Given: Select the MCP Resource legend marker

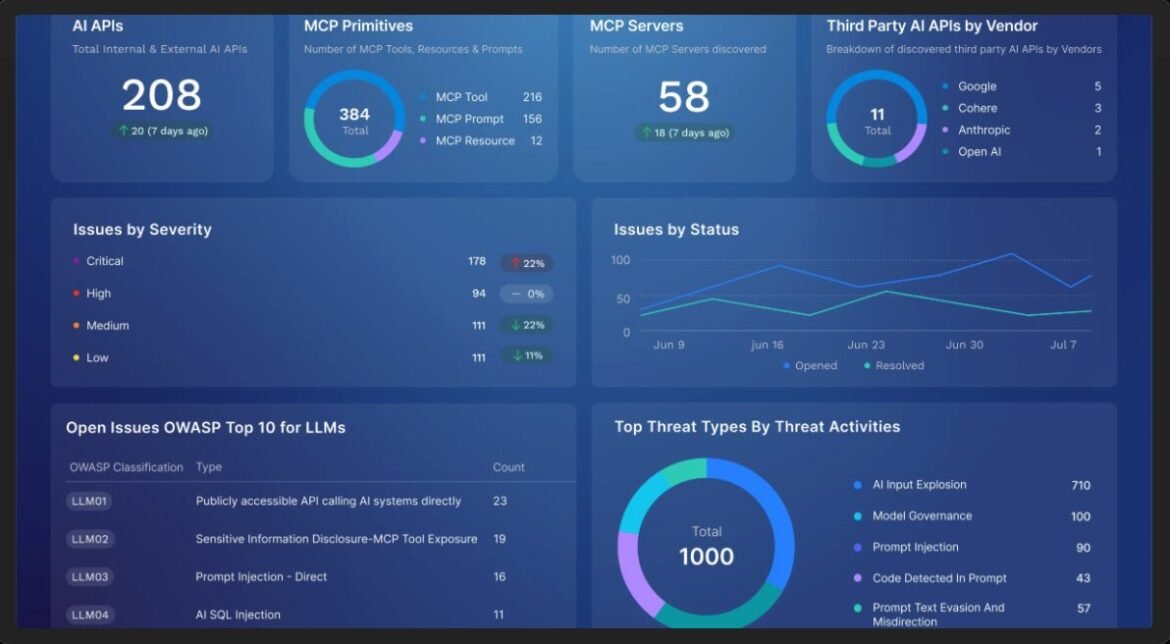Looking at the screenshot, I should [x=421, y=140].
